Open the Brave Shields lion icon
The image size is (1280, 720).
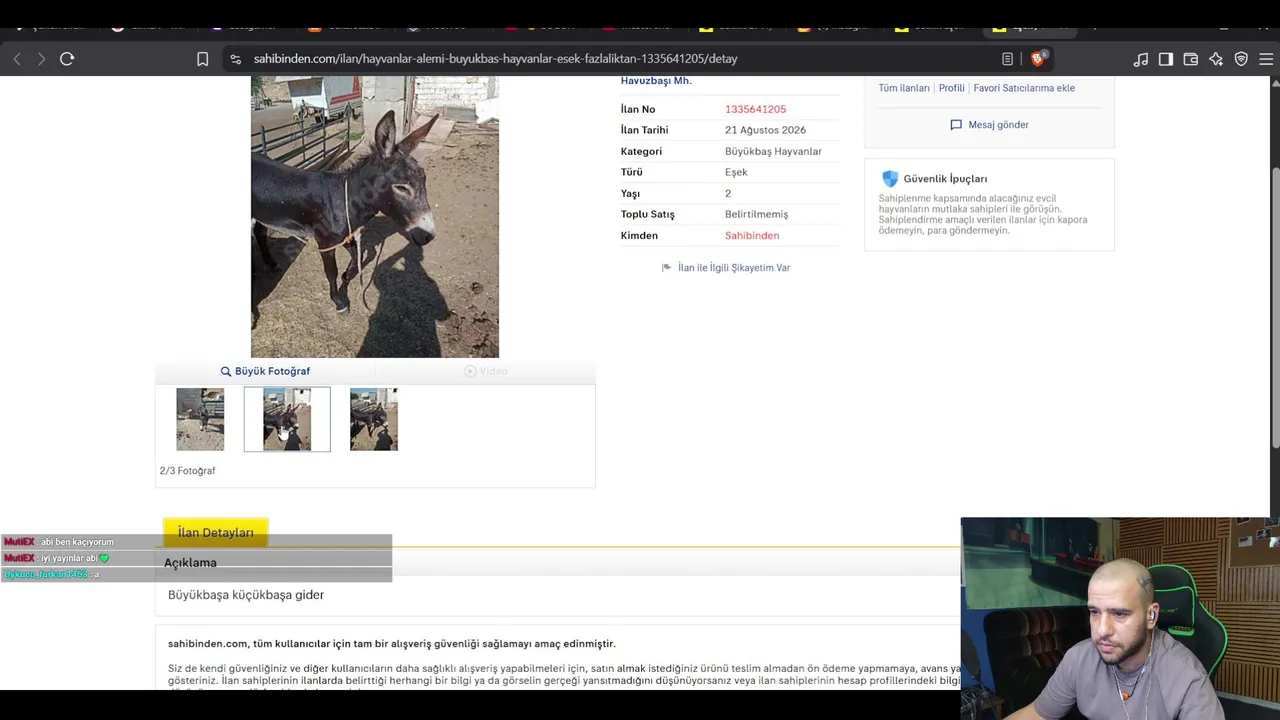pos(1038,59)
